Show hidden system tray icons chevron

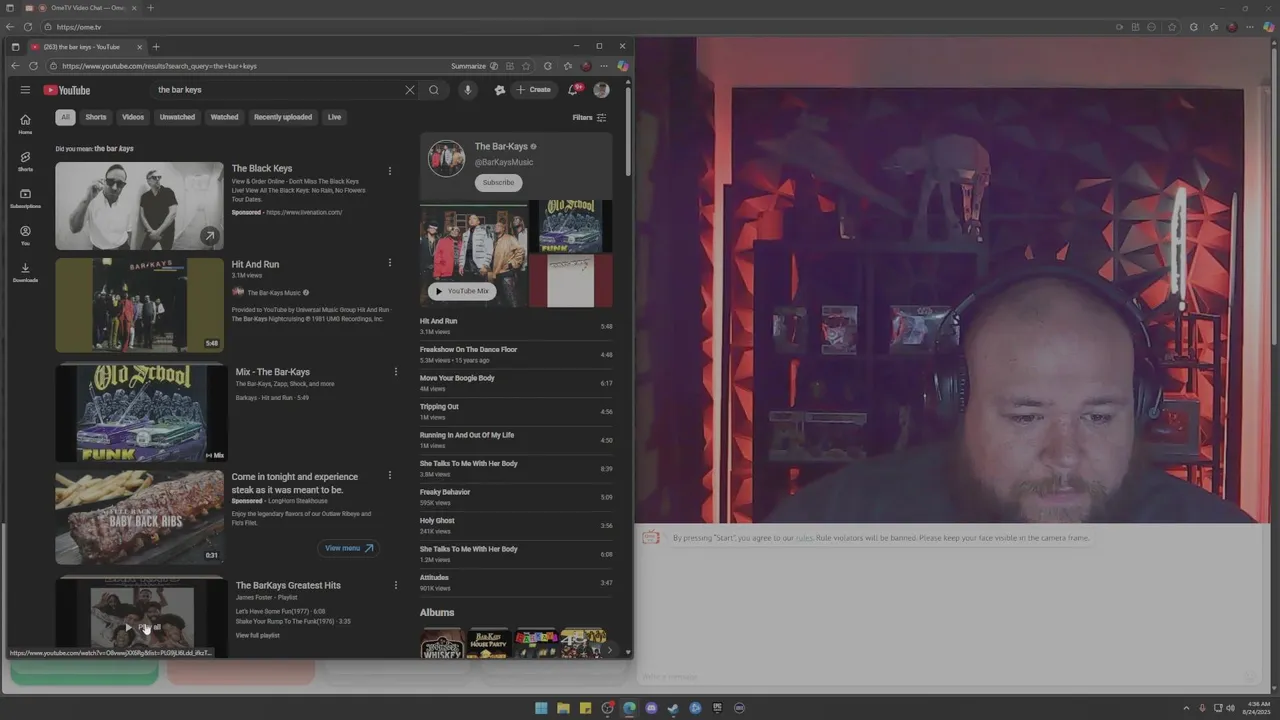click(1187, 708)
